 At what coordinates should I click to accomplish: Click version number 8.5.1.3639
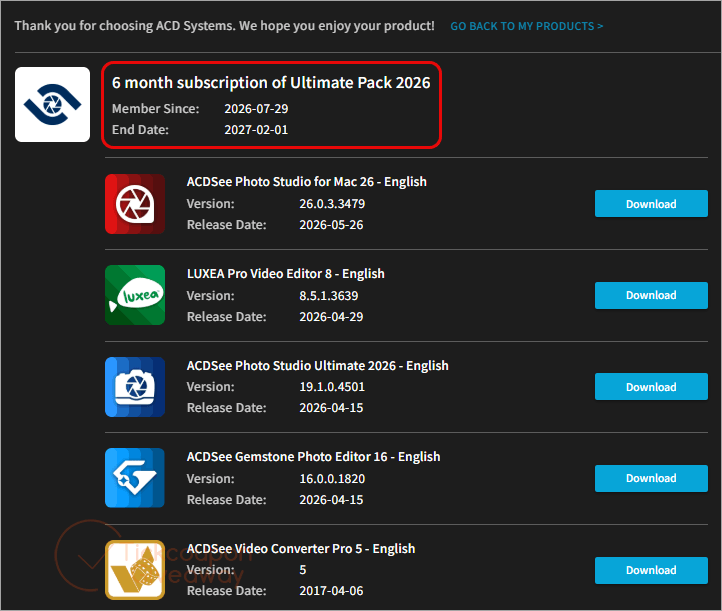(x=329, y=296)
